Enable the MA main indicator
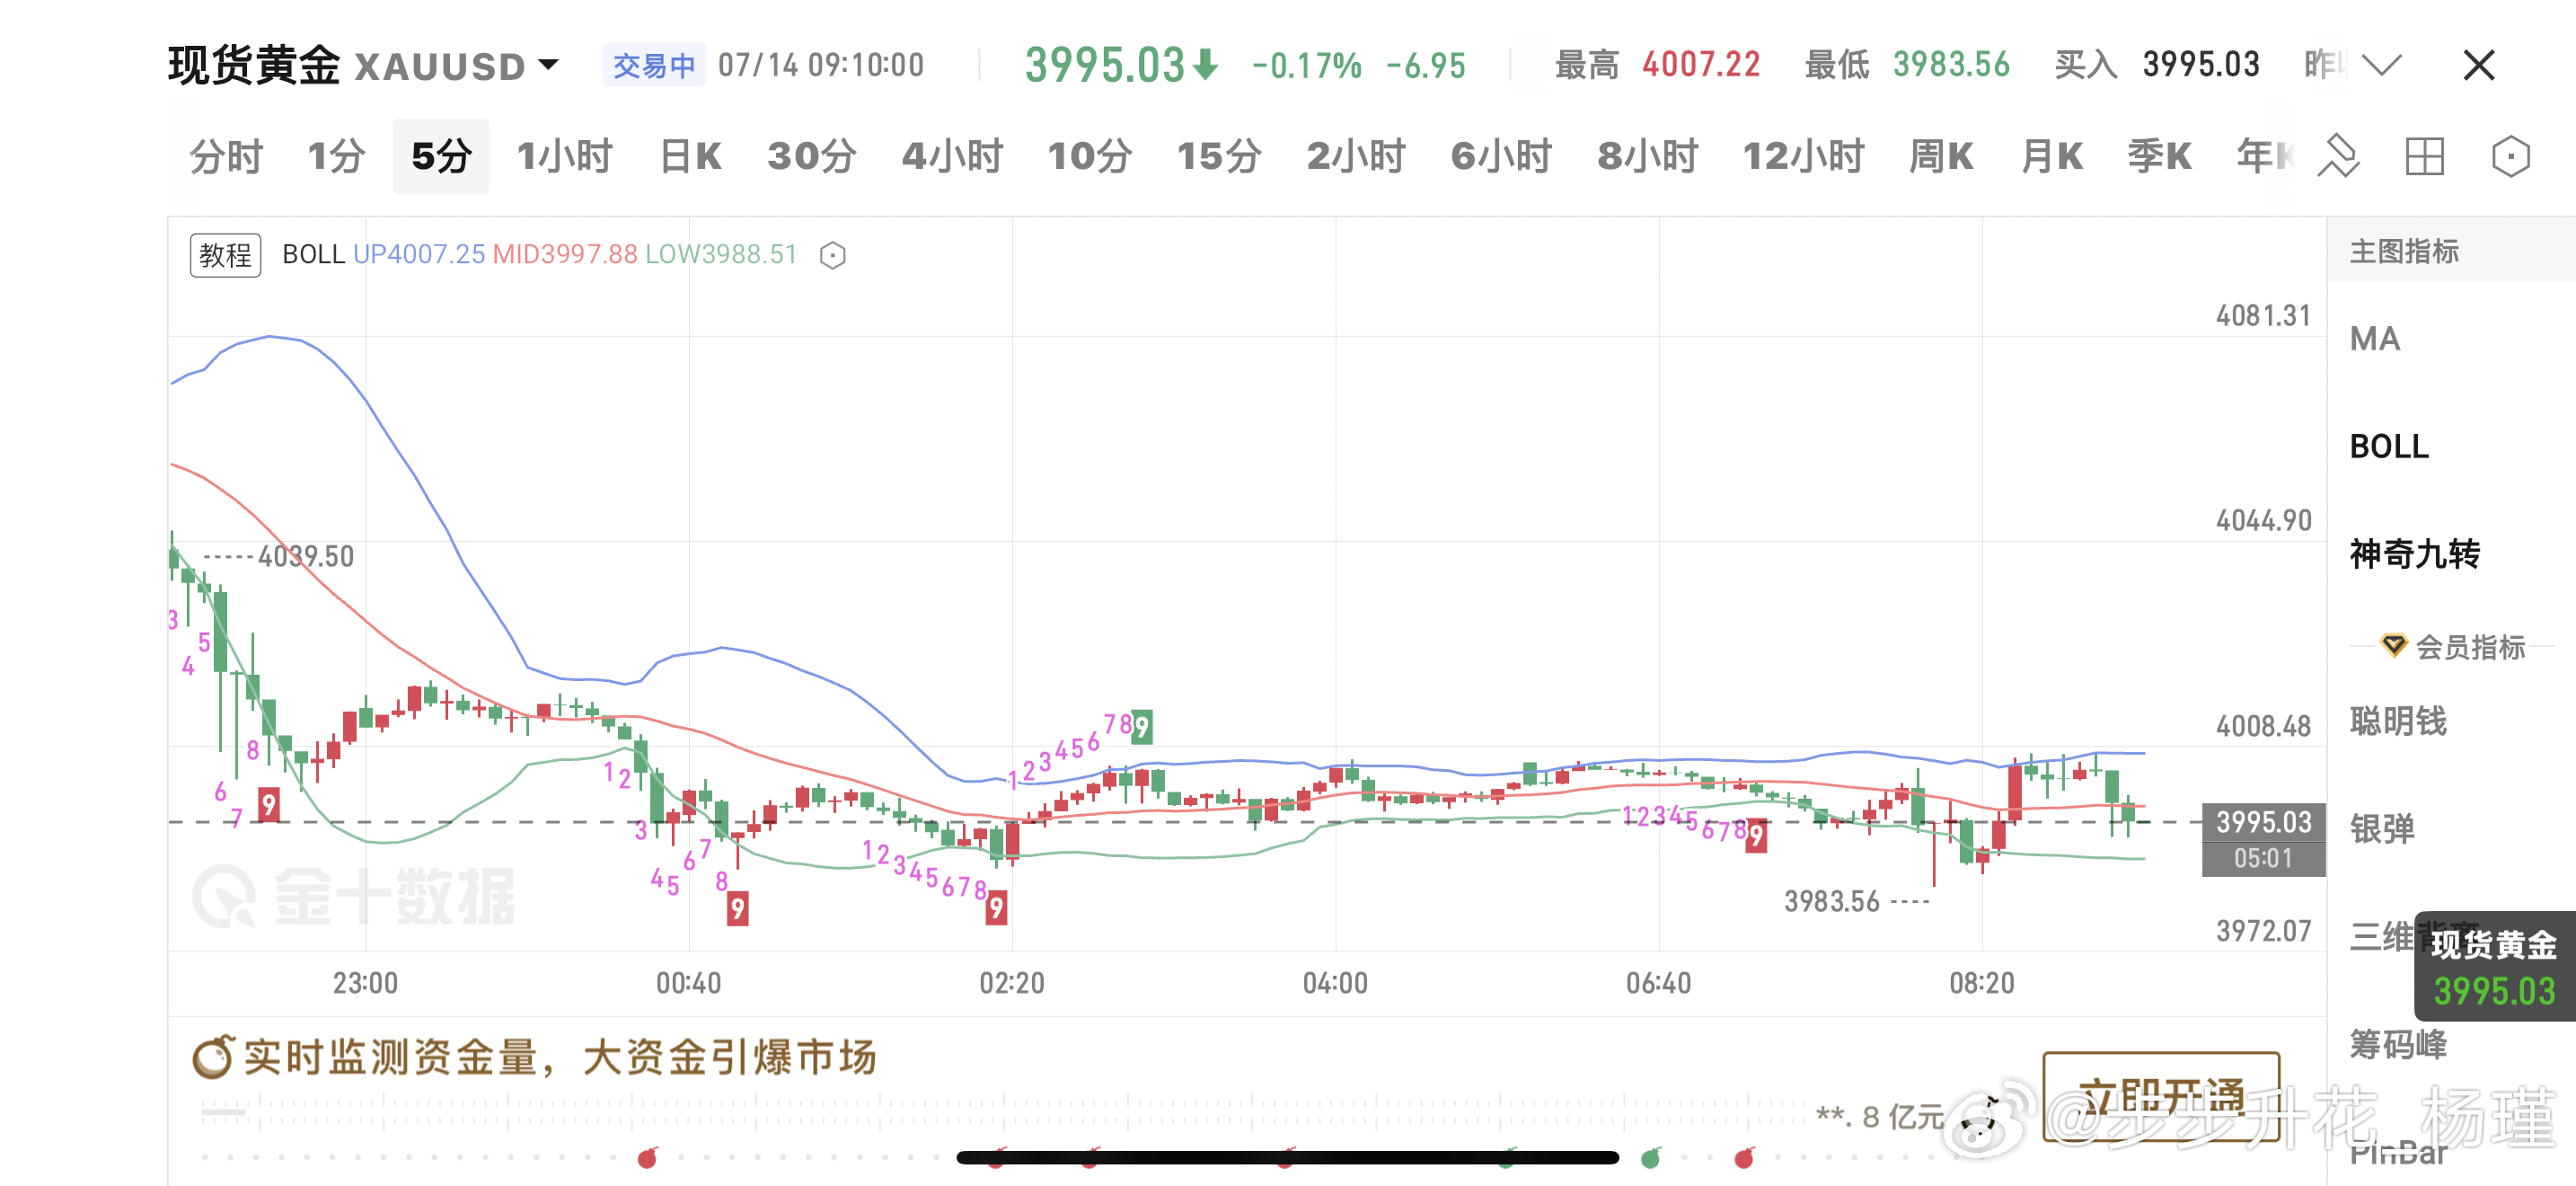Image resolution: width=2576 pixels, height=1186 pixels. pyautogui.click(x=2375, y=339)
